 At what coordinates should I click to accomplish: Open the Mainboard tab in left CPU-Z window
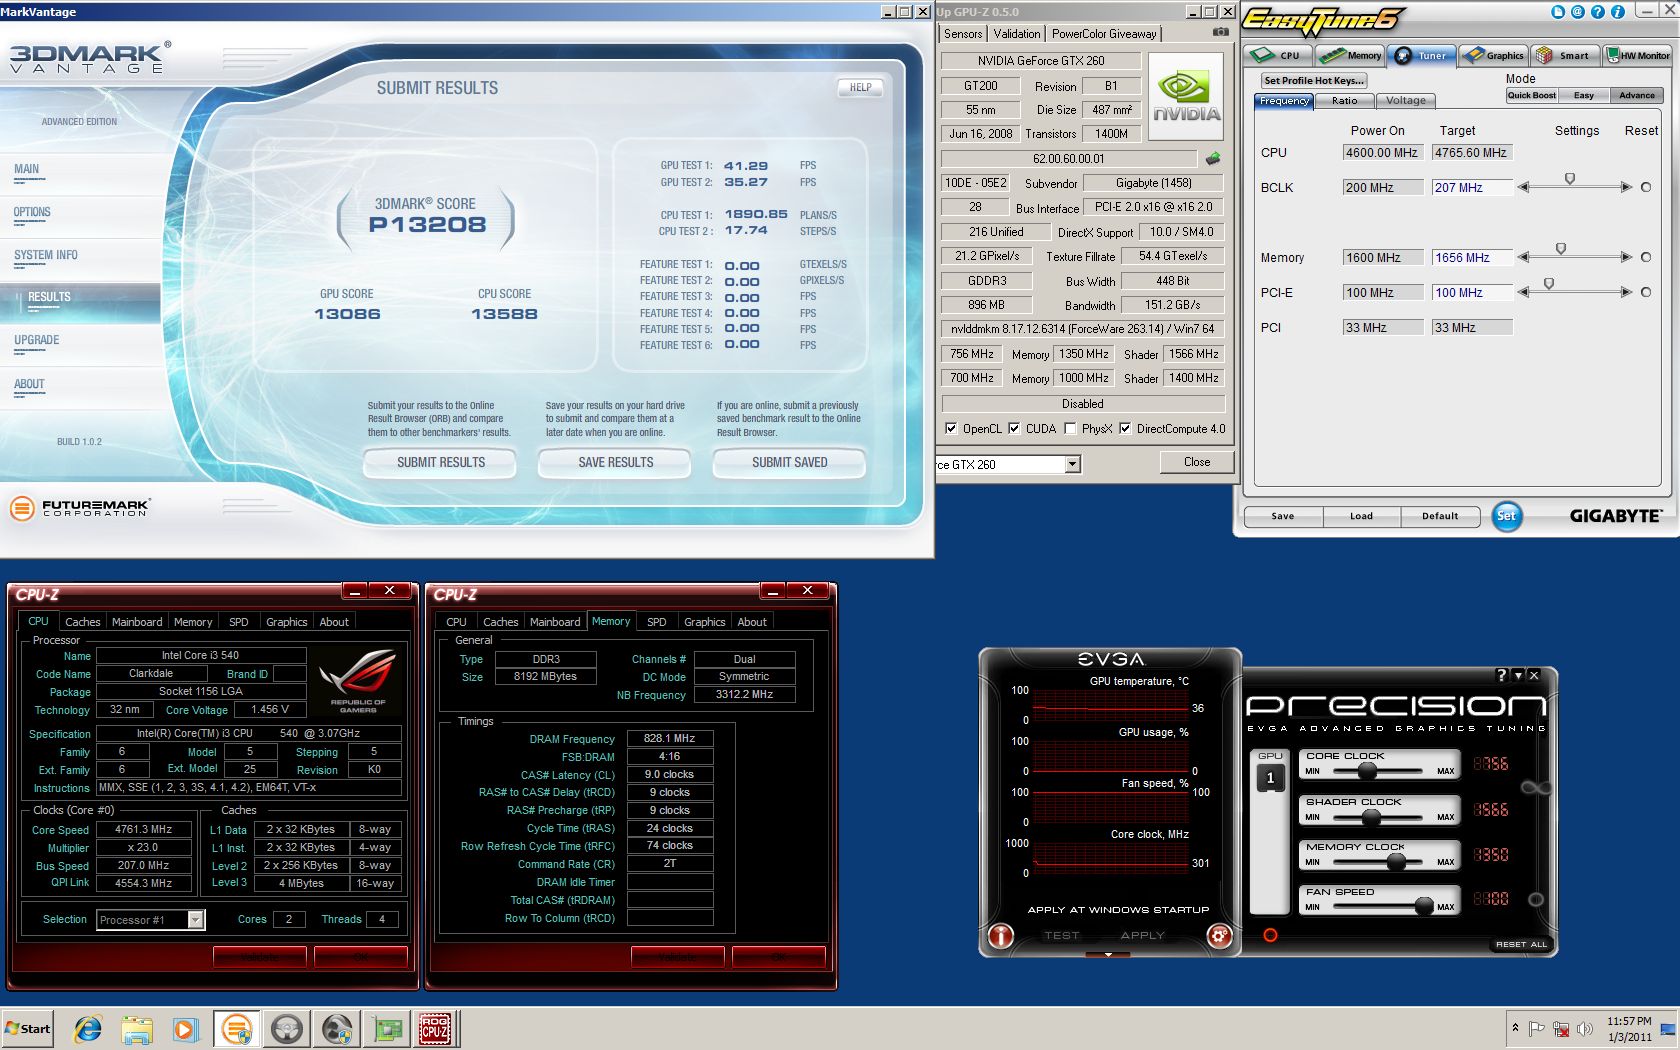coord(137,621)
